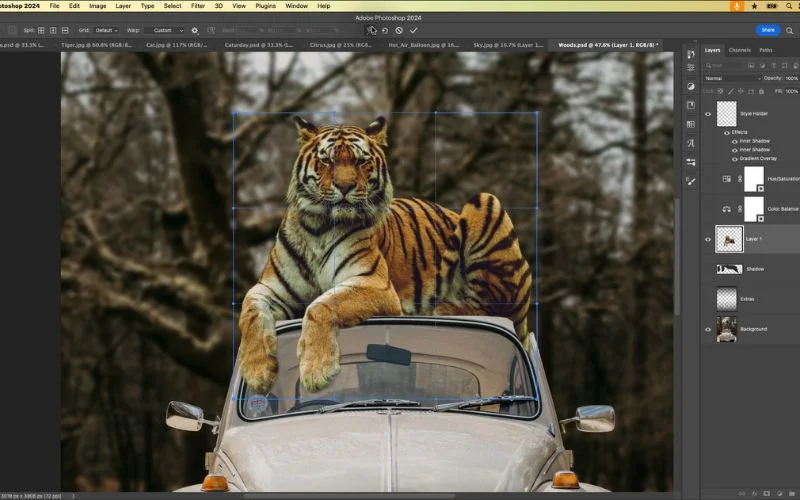The image size is (800, 500).
Task: Hide Layer 1 with its eye icon
Action: tap(708, 239)
